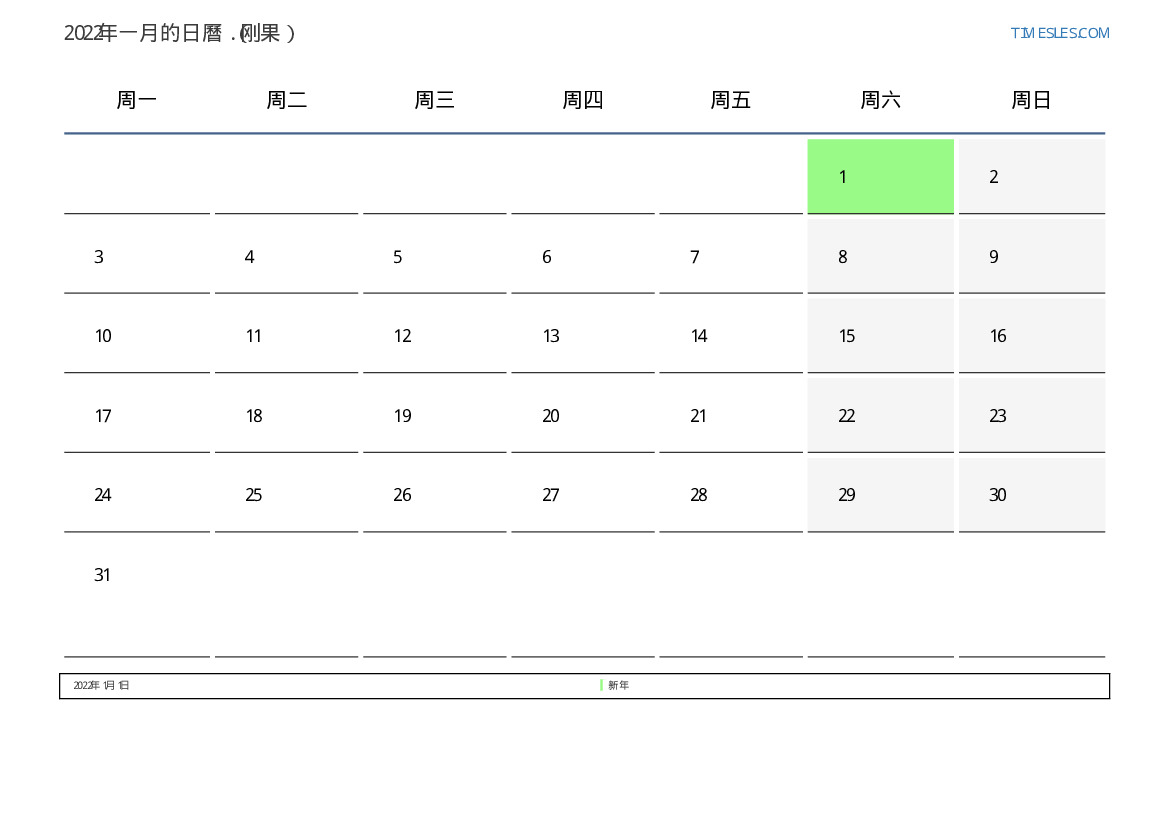The width and height of the screenshot is (1169, 827).
Task: Click the 周六 column header
Action: click(880, 100)
